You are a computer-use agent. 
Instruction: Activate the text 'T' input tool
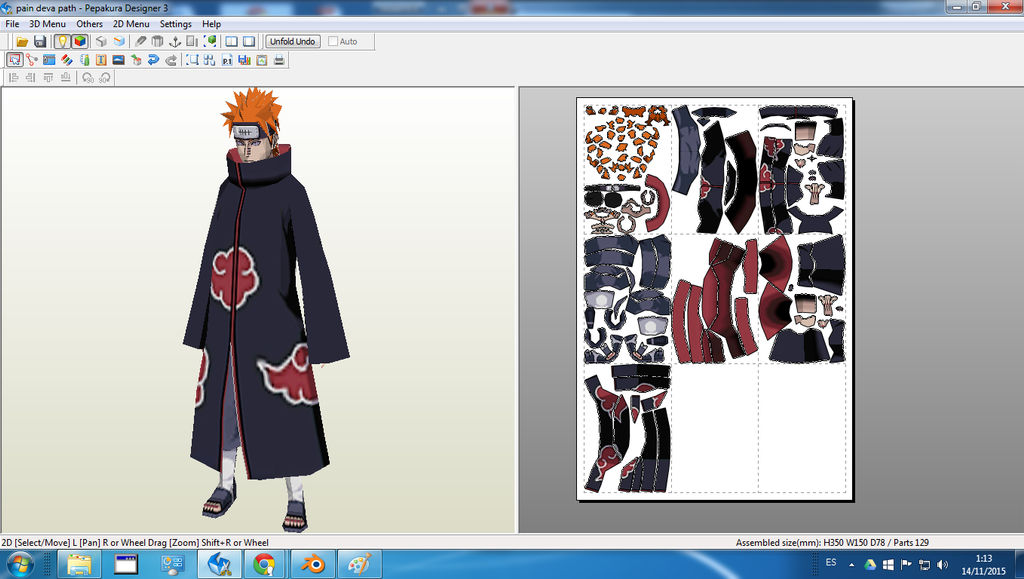click(101, 60)
